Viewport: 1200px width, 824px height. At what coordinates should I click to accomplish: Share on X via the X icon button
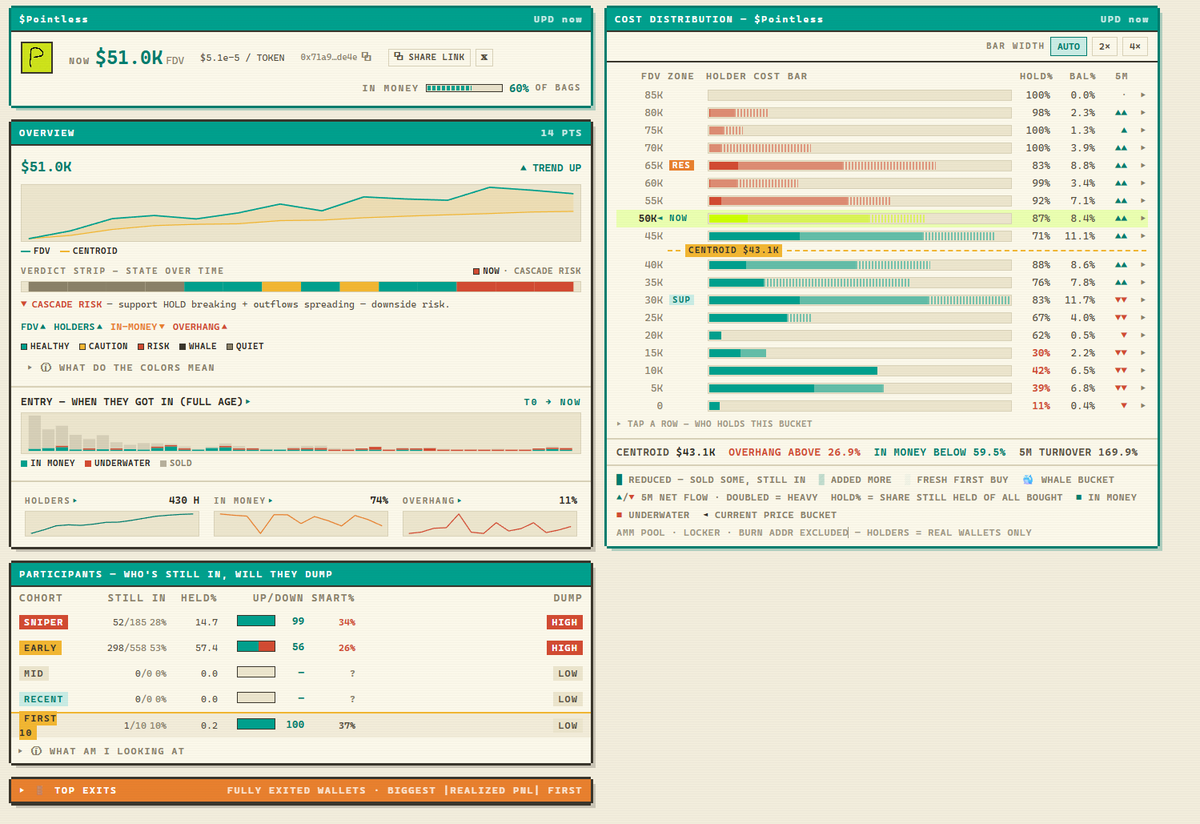tap(484, 58)
